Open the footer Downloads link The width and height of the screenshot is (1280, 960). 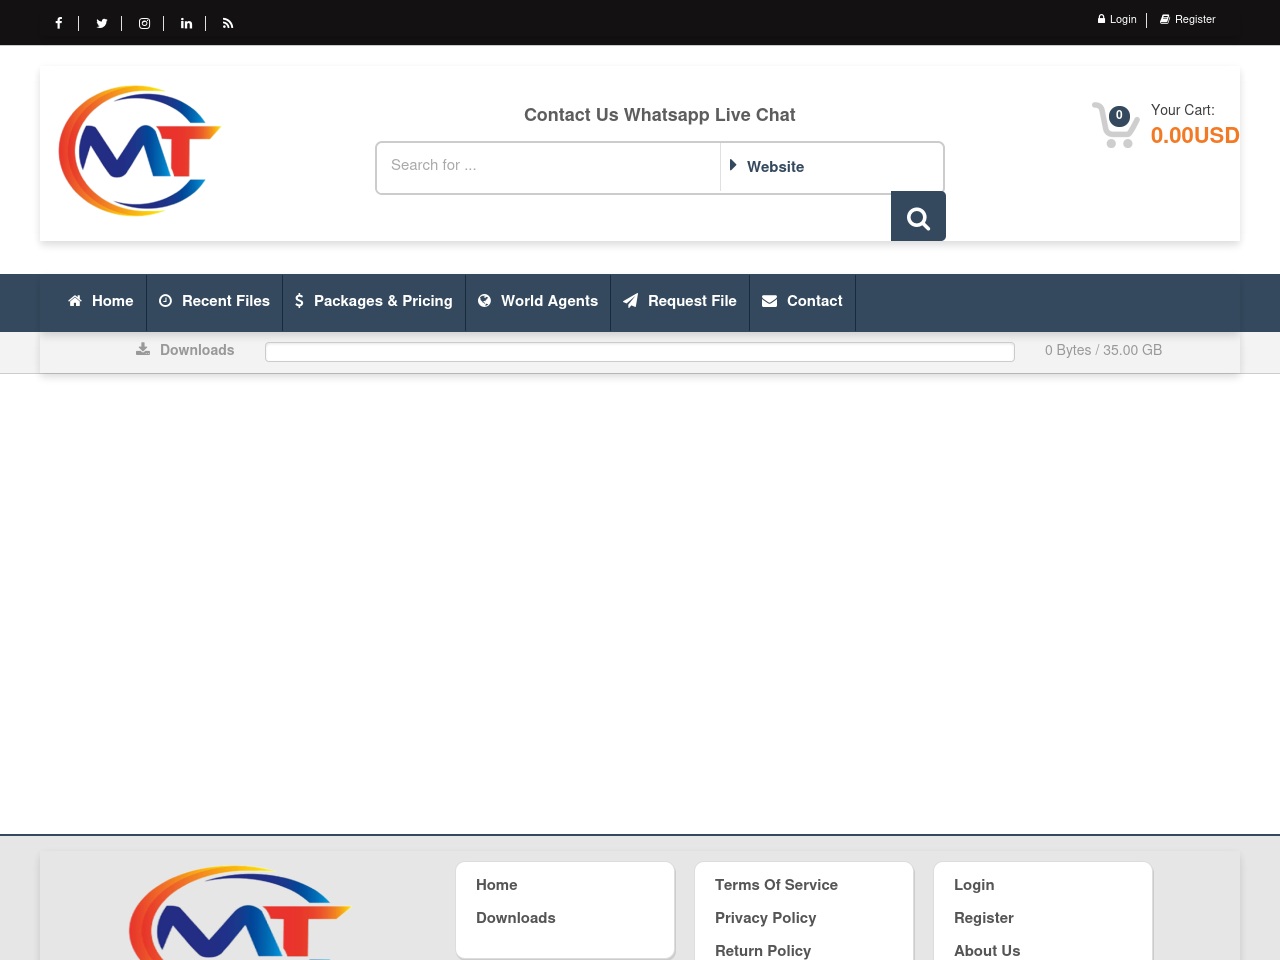click(516, 918)
